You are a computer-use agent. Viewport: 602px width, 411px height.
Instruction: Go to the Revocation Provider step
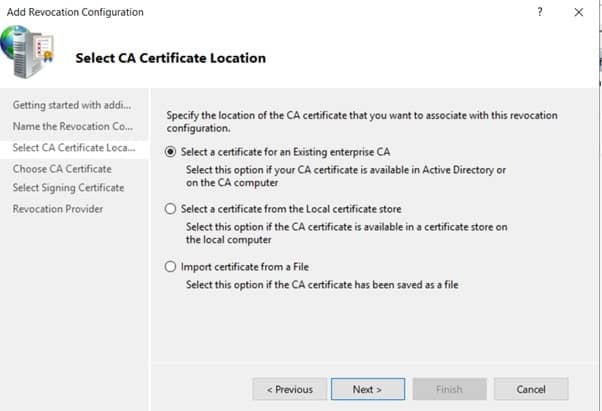pos(57,209)
